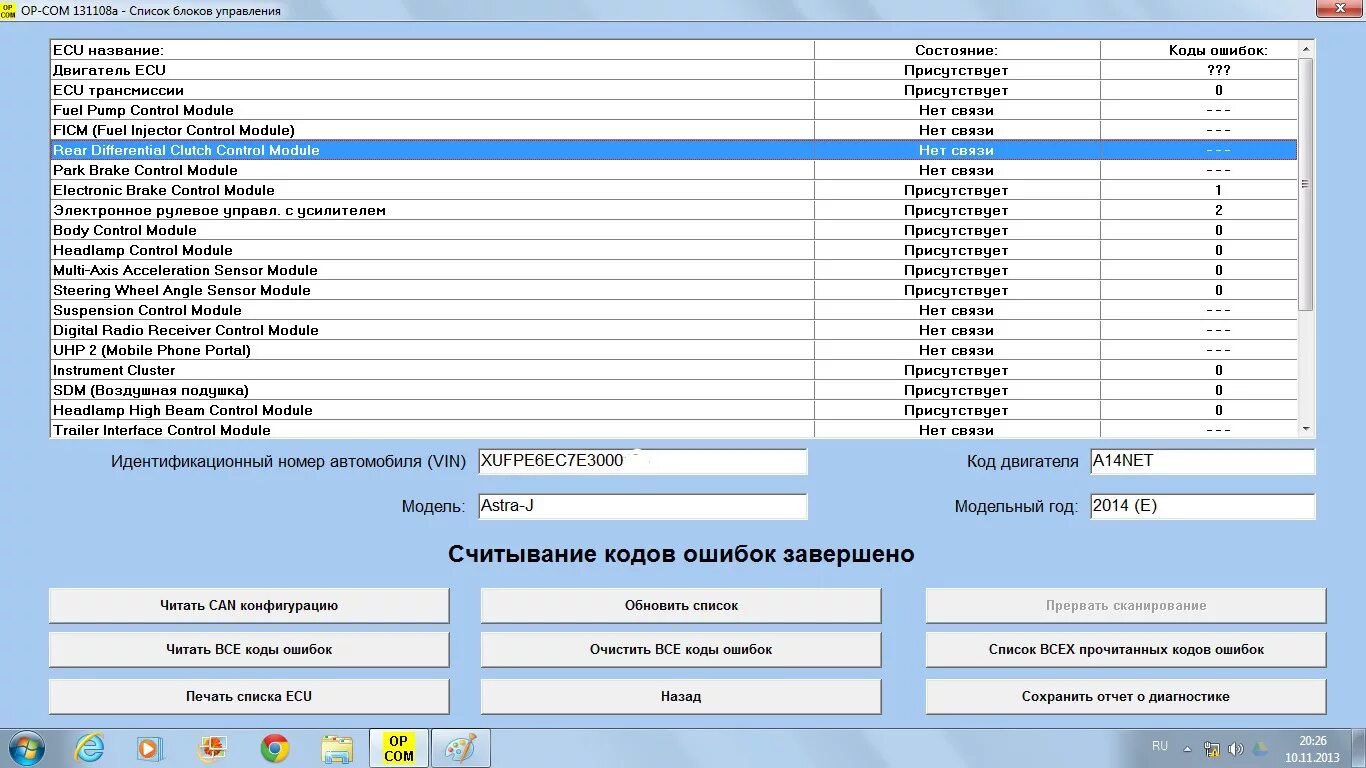Select 'Headlamp High Beam Control Module' row
This screenshot has width=1366, height=768.
(x=674, y=410)
